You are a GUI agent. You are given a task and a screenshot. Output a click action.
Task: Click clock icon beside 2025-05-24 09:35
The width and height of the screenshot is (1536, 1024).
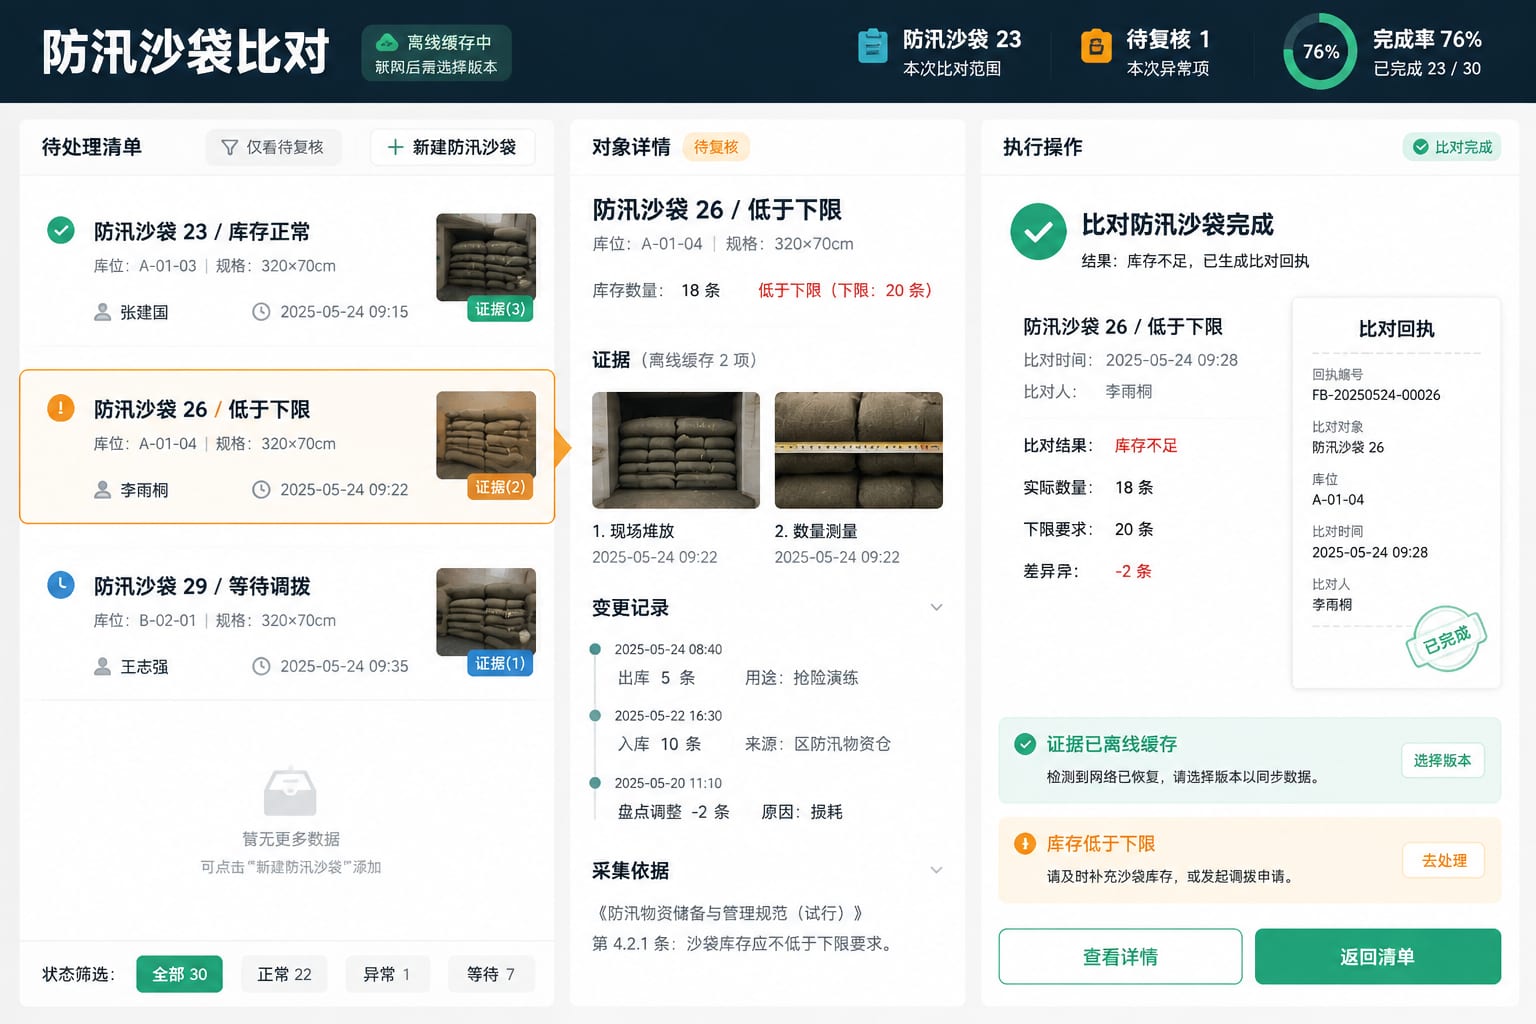pyautogui.click(x=261, y=666)
